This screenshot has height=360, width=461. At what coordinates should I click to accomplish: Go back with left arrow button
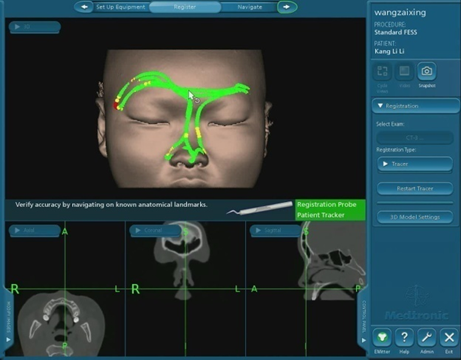click(x=84, y=7)
